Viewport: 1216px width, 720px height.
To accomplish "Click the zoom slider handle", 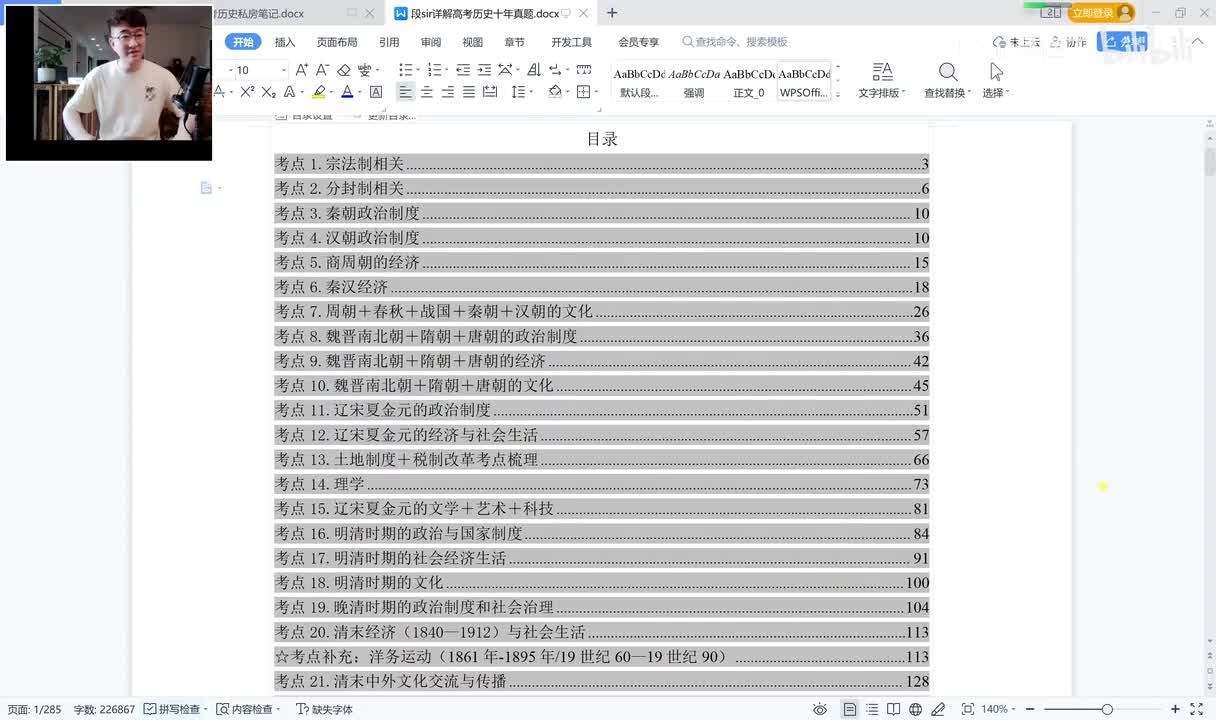I will click(x=1107, y=709).
